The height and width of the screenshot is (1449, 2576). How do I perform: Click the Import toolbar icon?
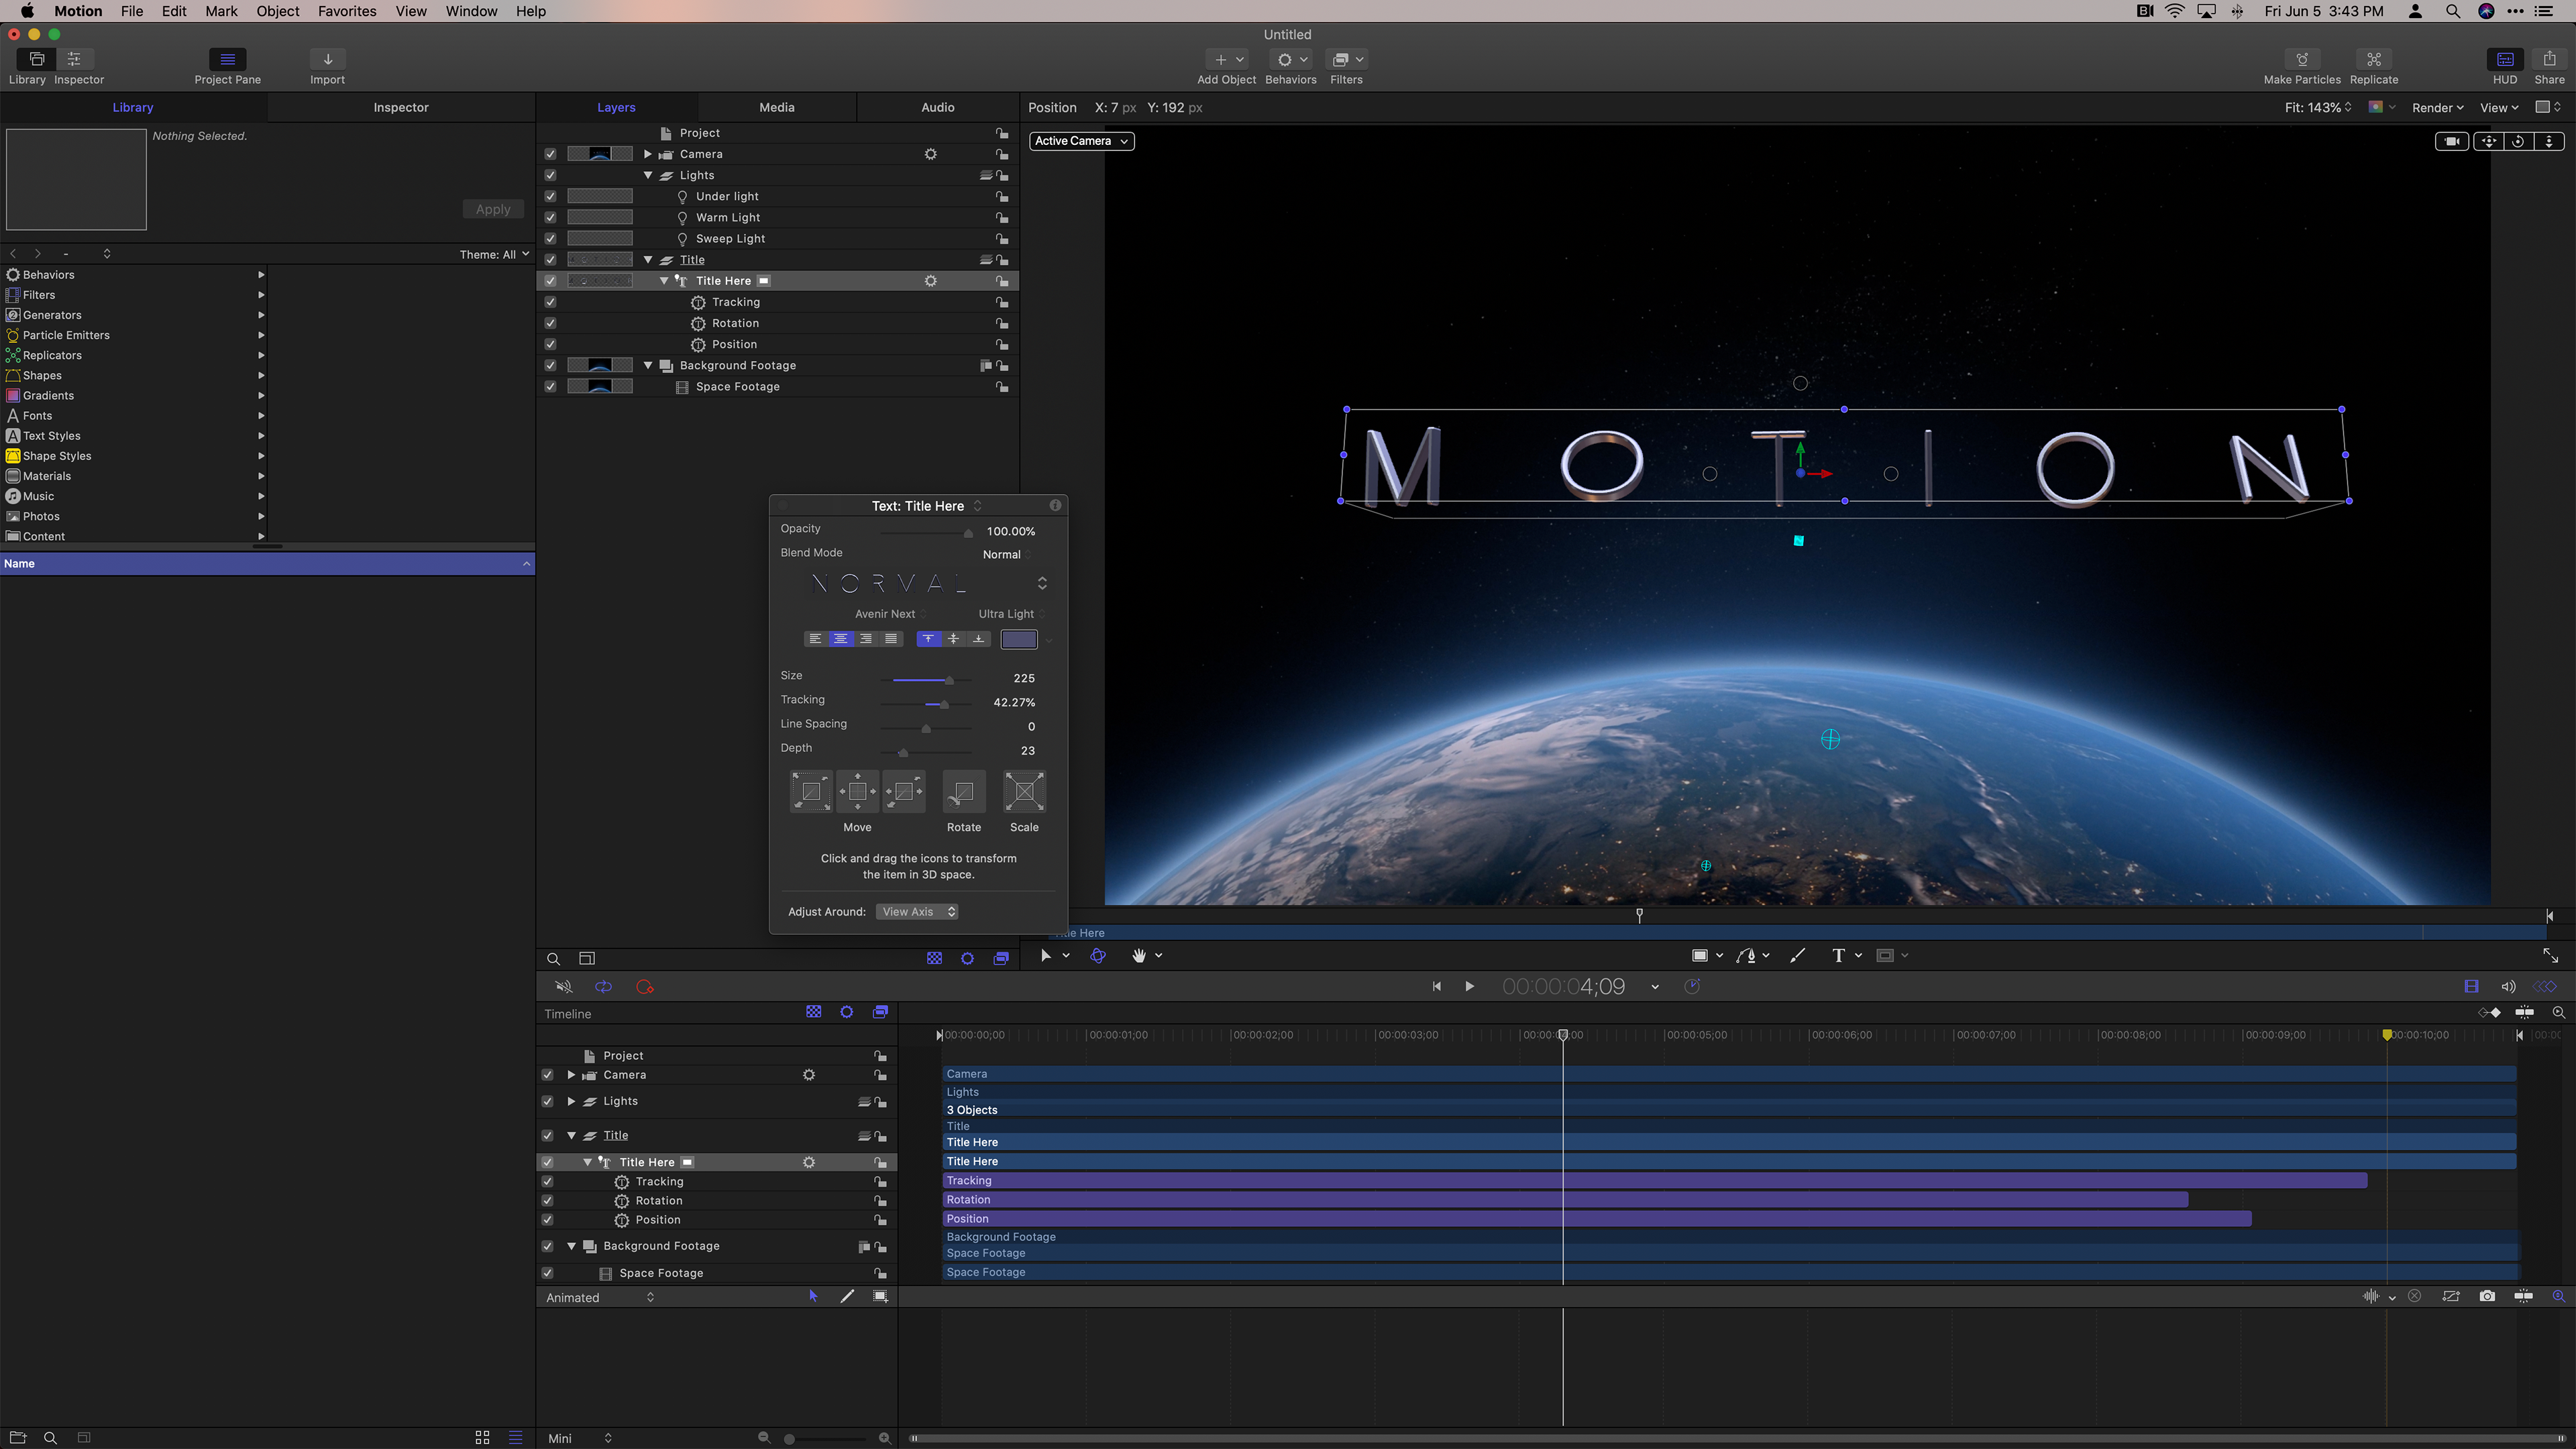click(x=327, y=59)
